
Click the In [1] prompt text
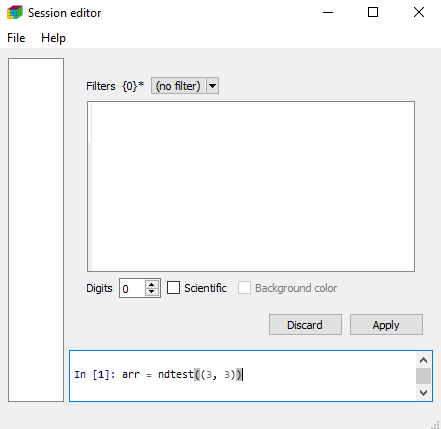point(94,375)
